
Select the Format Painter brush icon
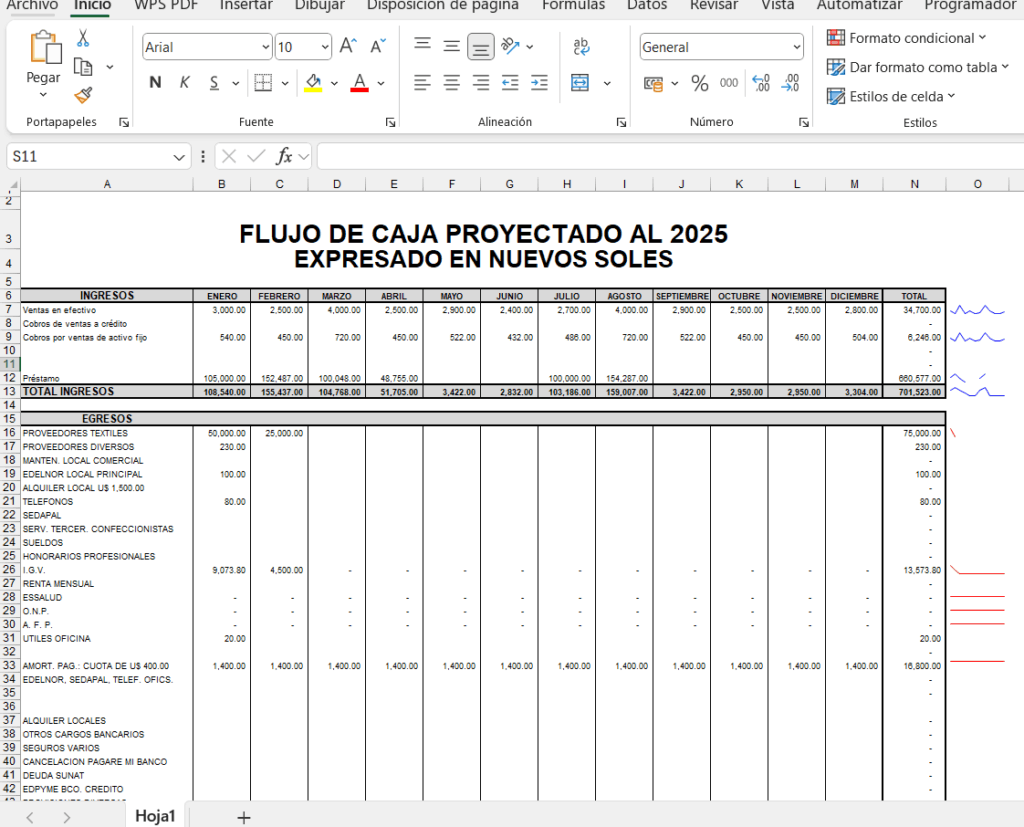pos(83,95)
